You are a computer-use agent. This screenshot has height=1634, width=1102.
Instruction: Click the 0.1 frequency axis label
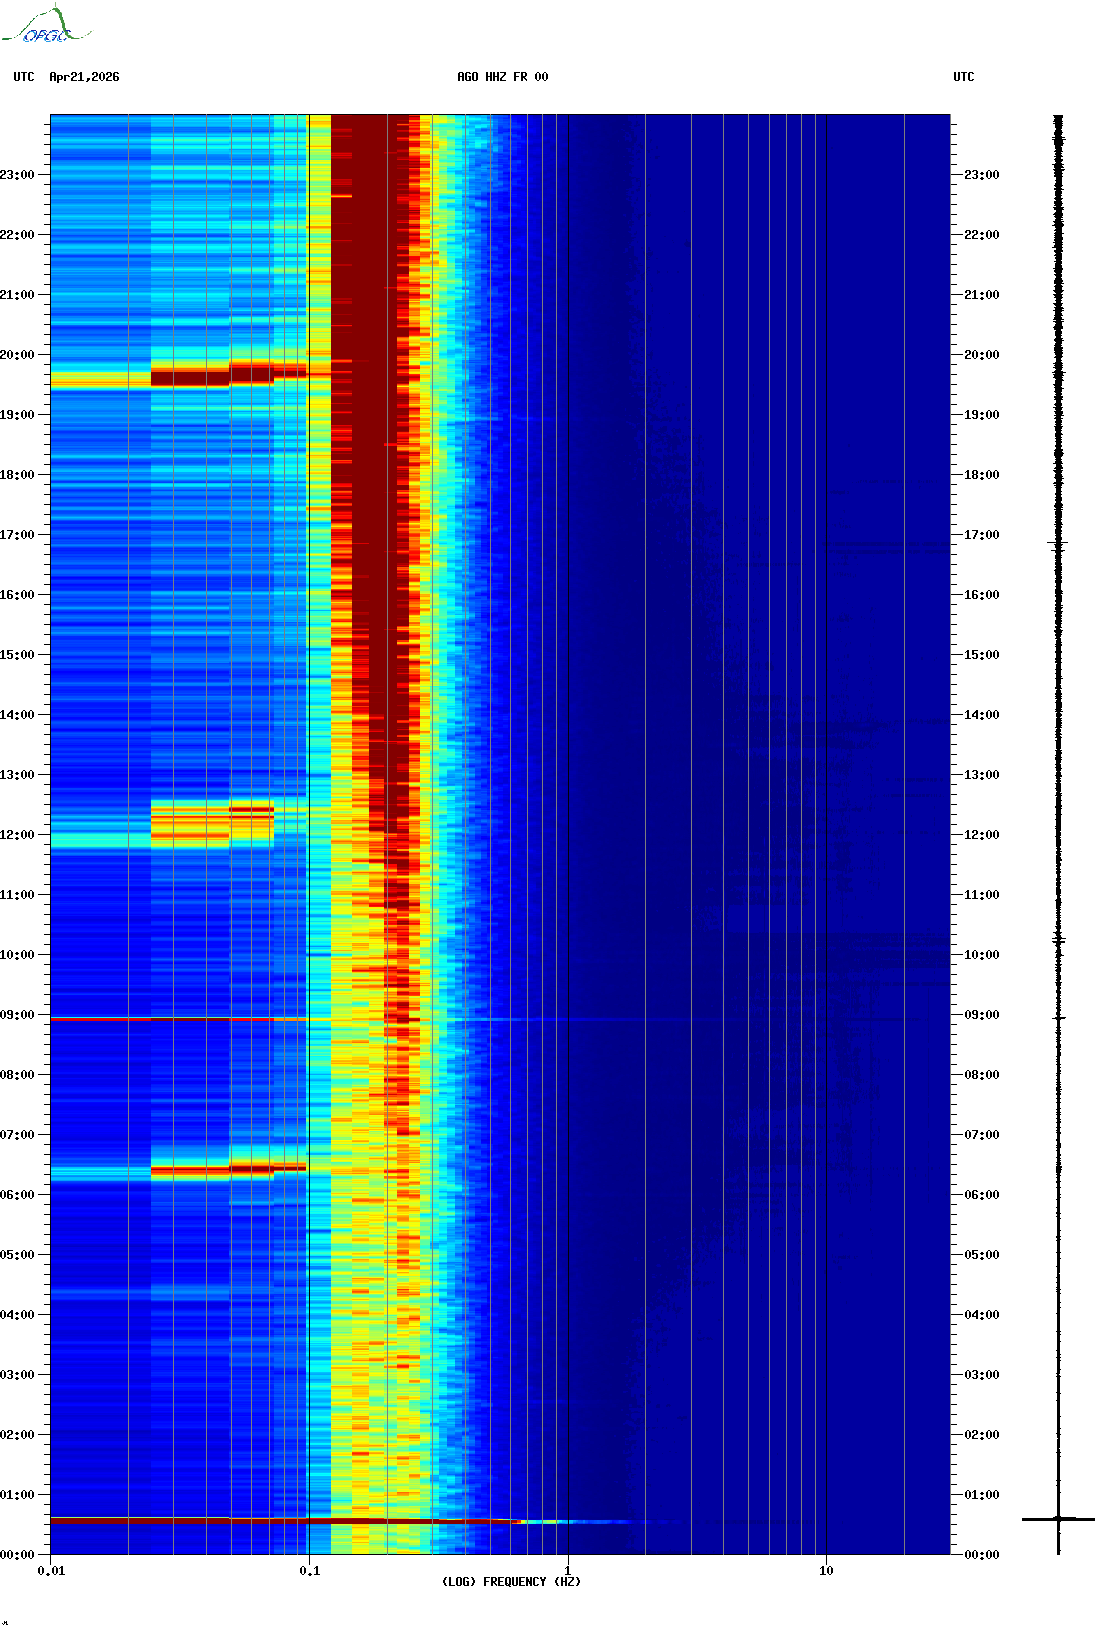point(310,1571)
